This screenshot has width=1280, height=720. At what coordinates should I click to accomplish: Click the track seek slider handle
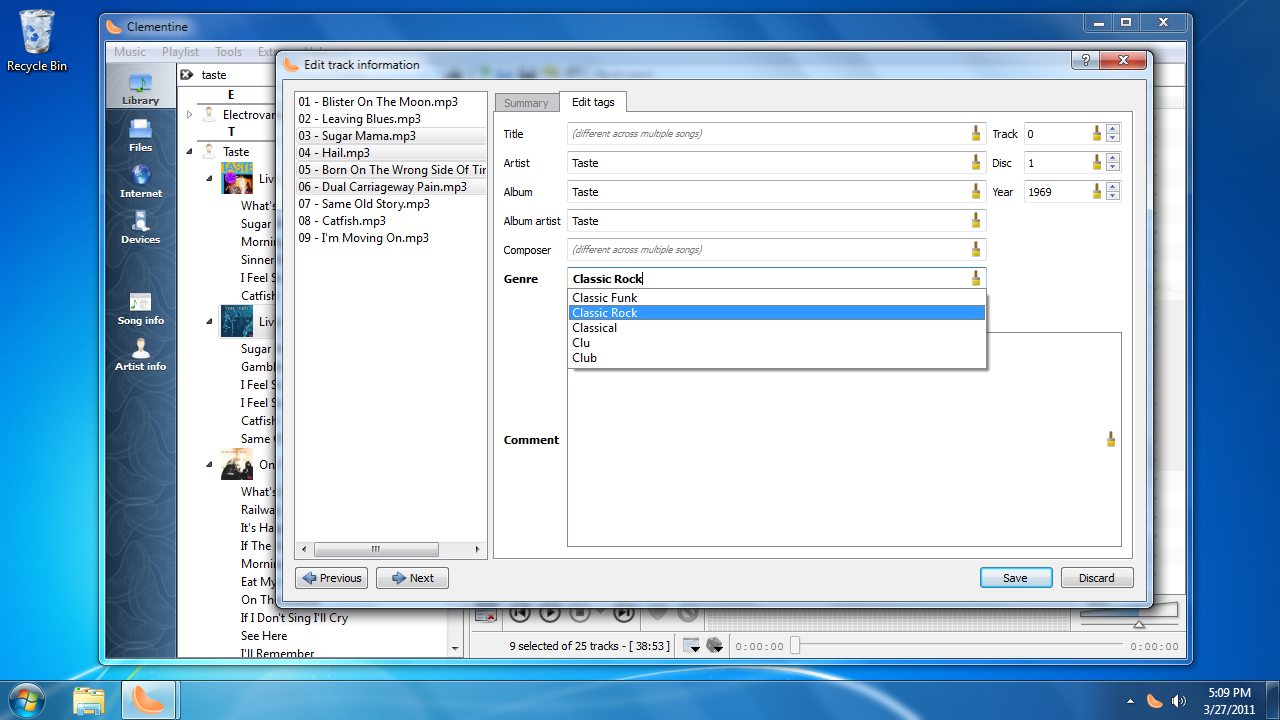pyautogui.click(x=795, y=646)
